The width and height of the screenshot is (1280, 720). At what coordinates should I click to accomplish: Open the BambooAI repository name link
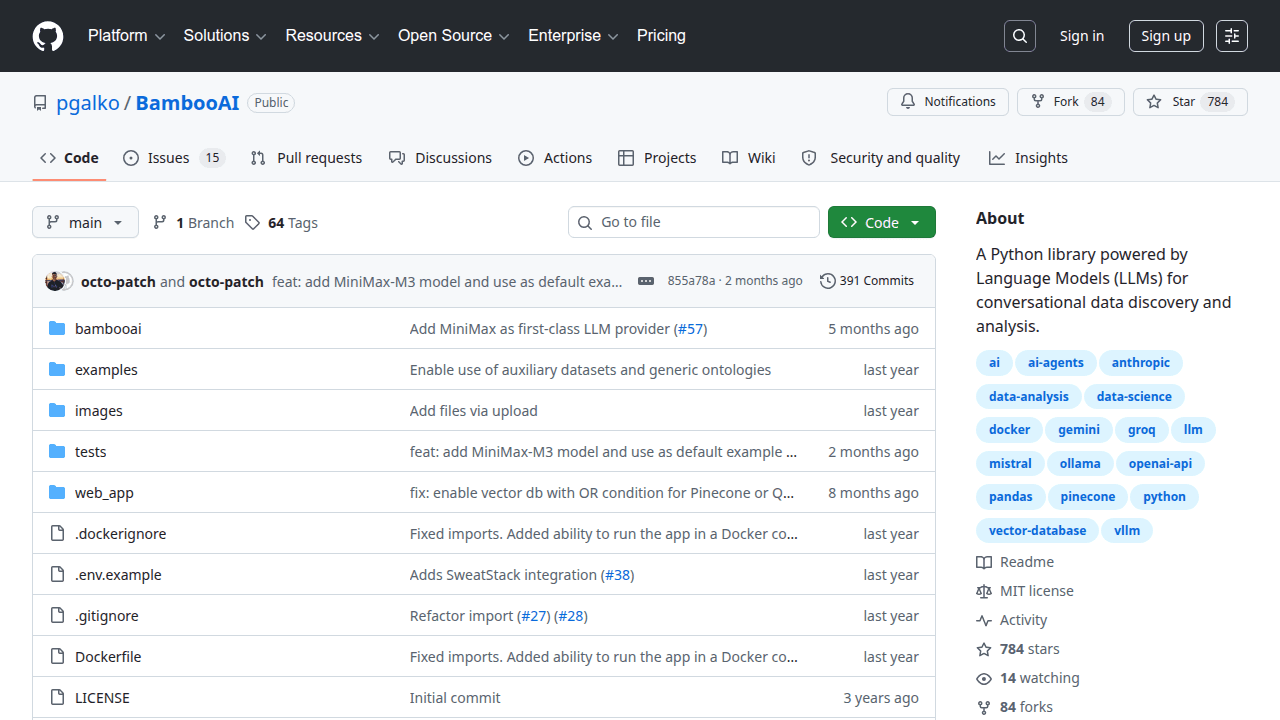click(187, 103)
